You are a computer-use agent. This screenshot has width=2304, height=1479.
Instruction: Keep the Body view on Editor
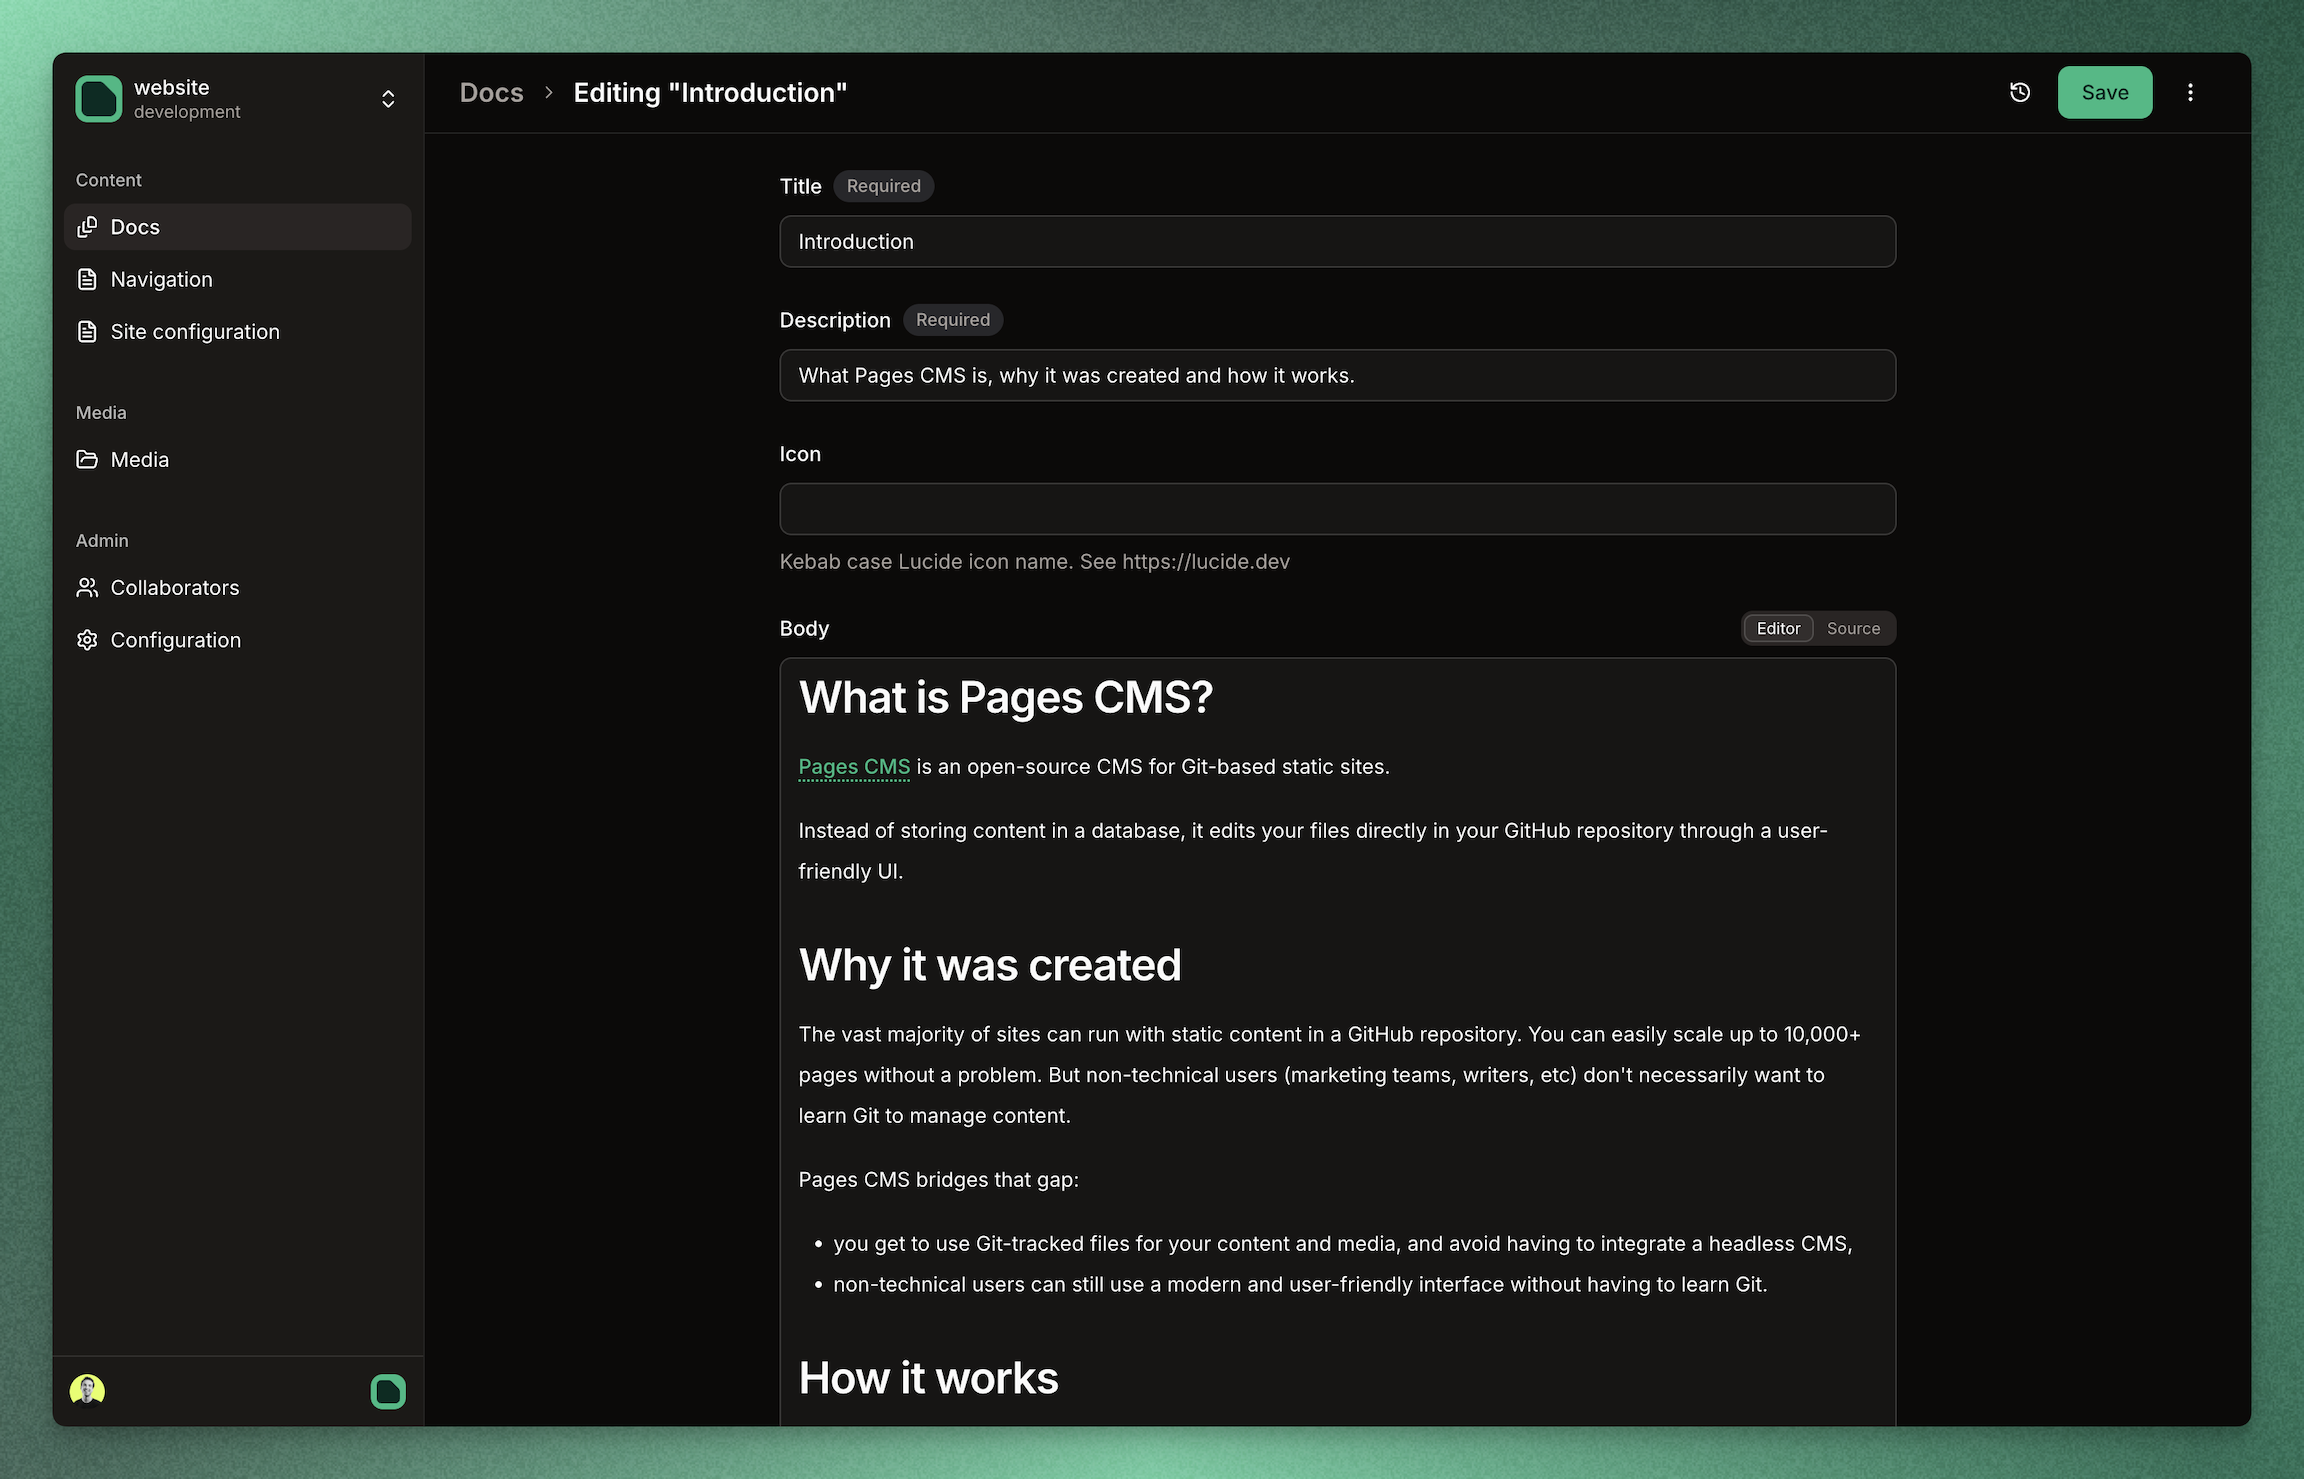coord(1778,628)
